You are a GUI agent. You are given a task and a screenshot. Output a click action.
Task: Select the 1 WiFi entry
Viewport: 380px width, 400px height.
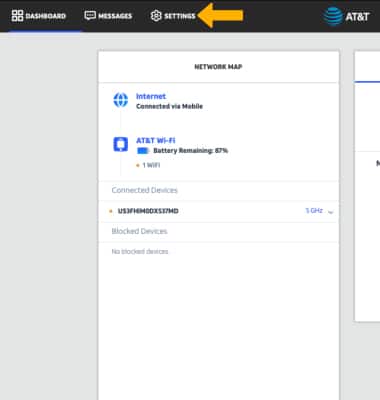(x=148, y=165)
